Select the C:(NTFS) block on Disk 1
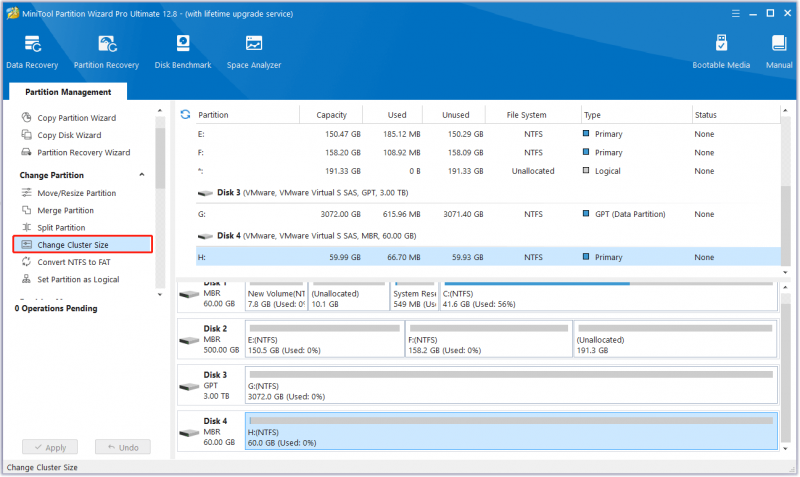The image size is (800, 477). [x=609, y=296]
